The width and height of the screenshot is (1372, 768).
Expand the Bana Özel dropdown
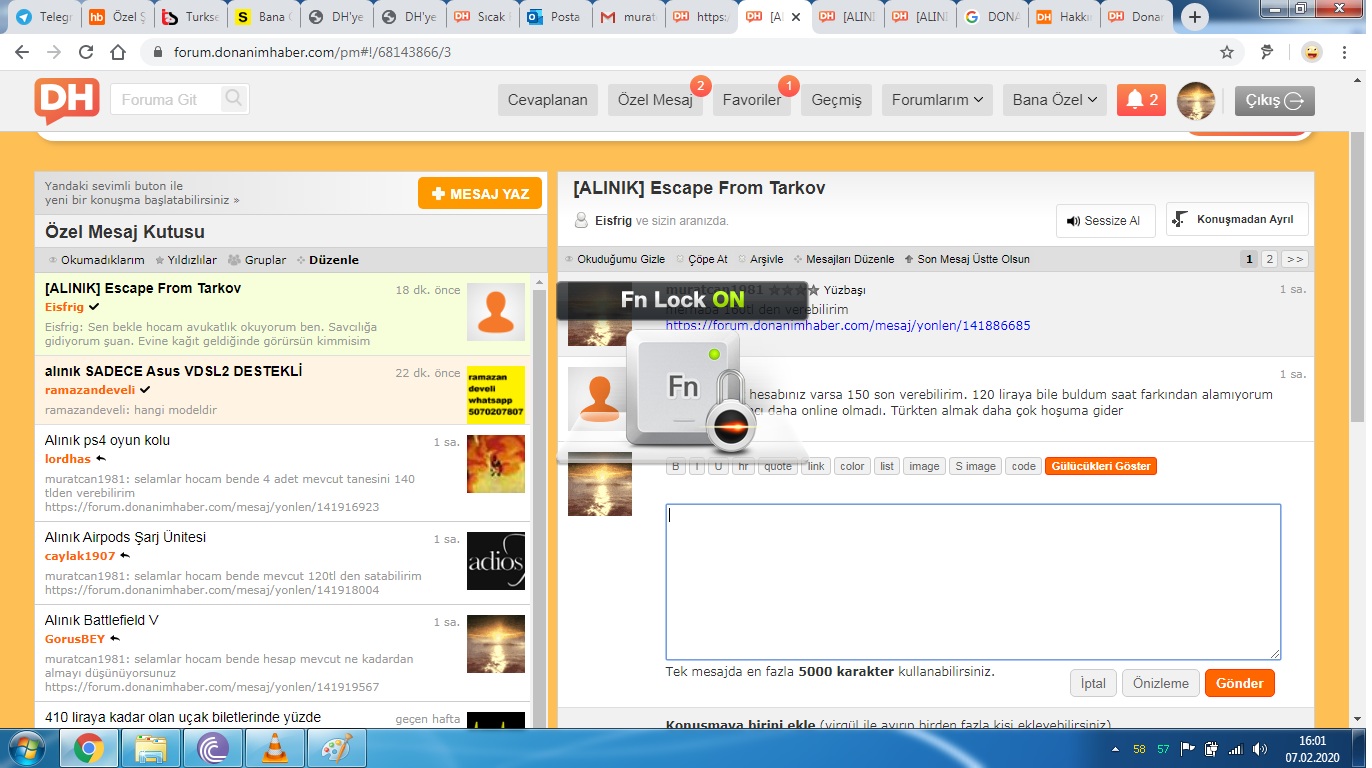1054,100
